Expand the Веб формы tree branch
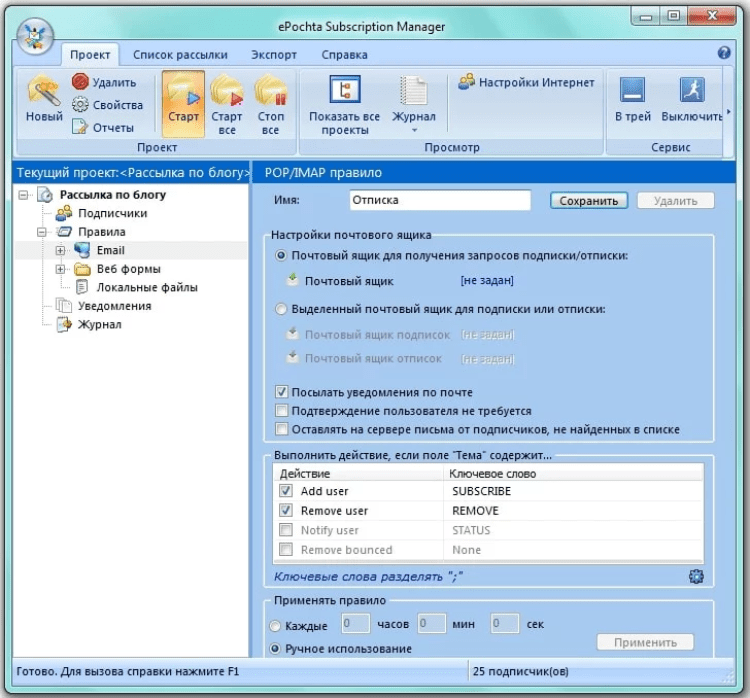The image size is (750, 698). pyautogui.click(x=60, y=269)
